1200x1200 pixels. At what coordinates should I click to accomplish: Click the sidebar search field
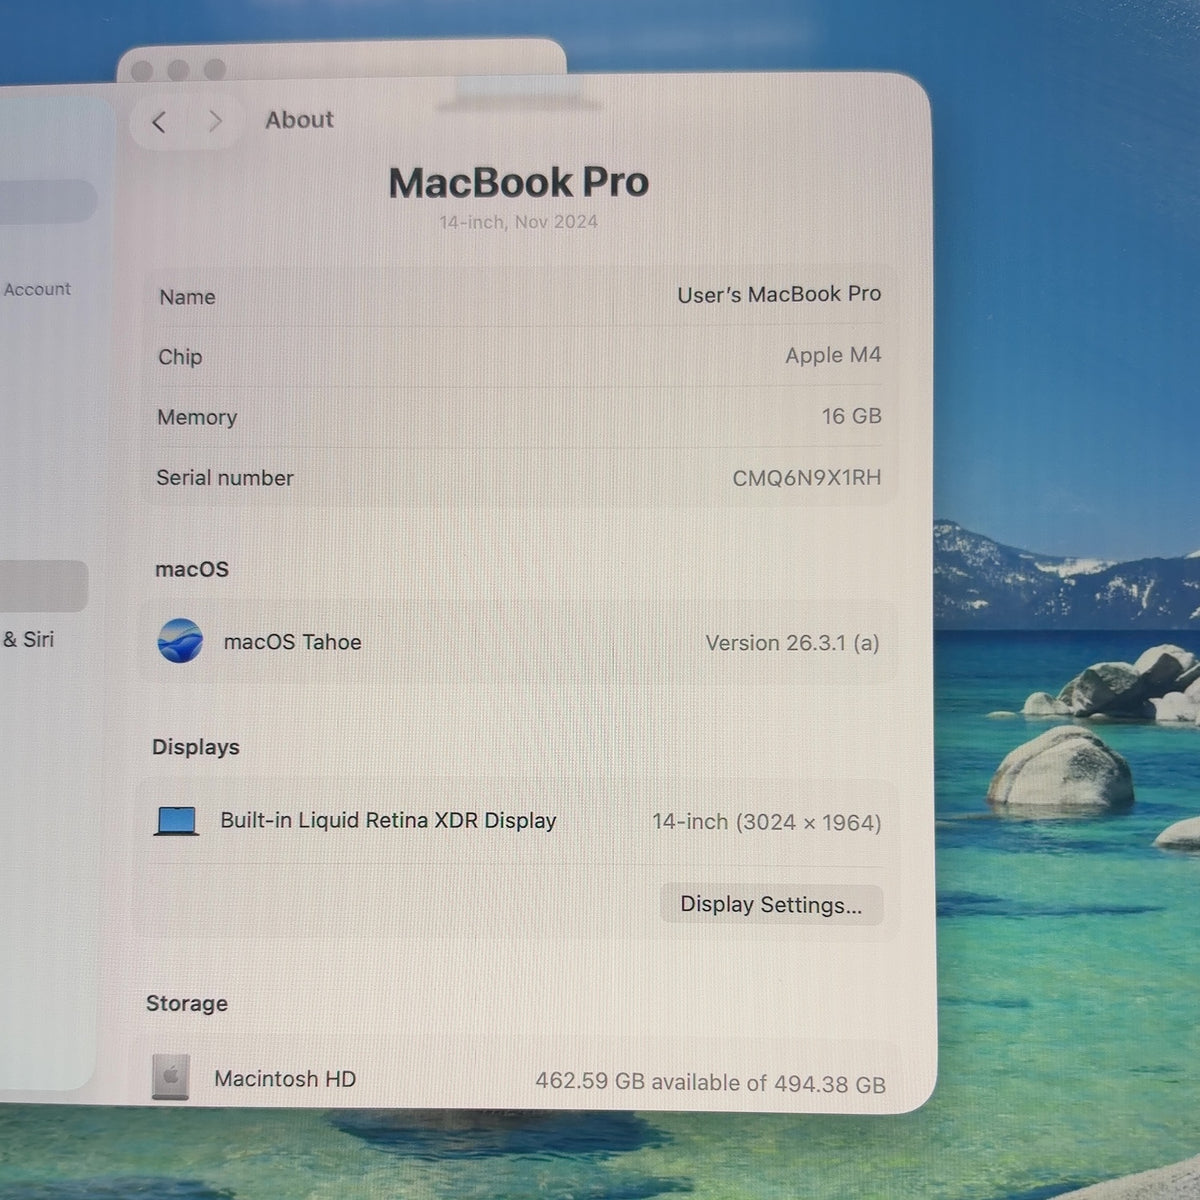[48, 201]
